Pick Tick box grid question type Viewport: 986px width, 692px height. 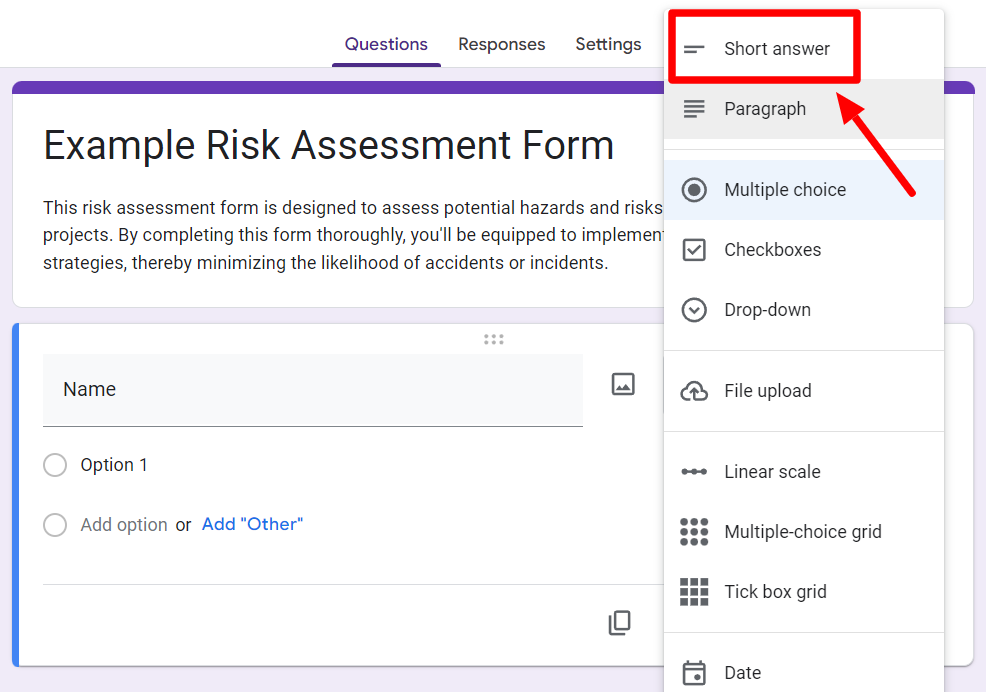click(804, 592)
